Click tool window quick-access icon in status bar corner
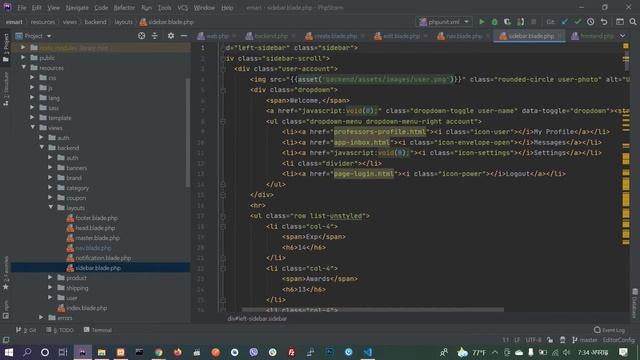 6,340
